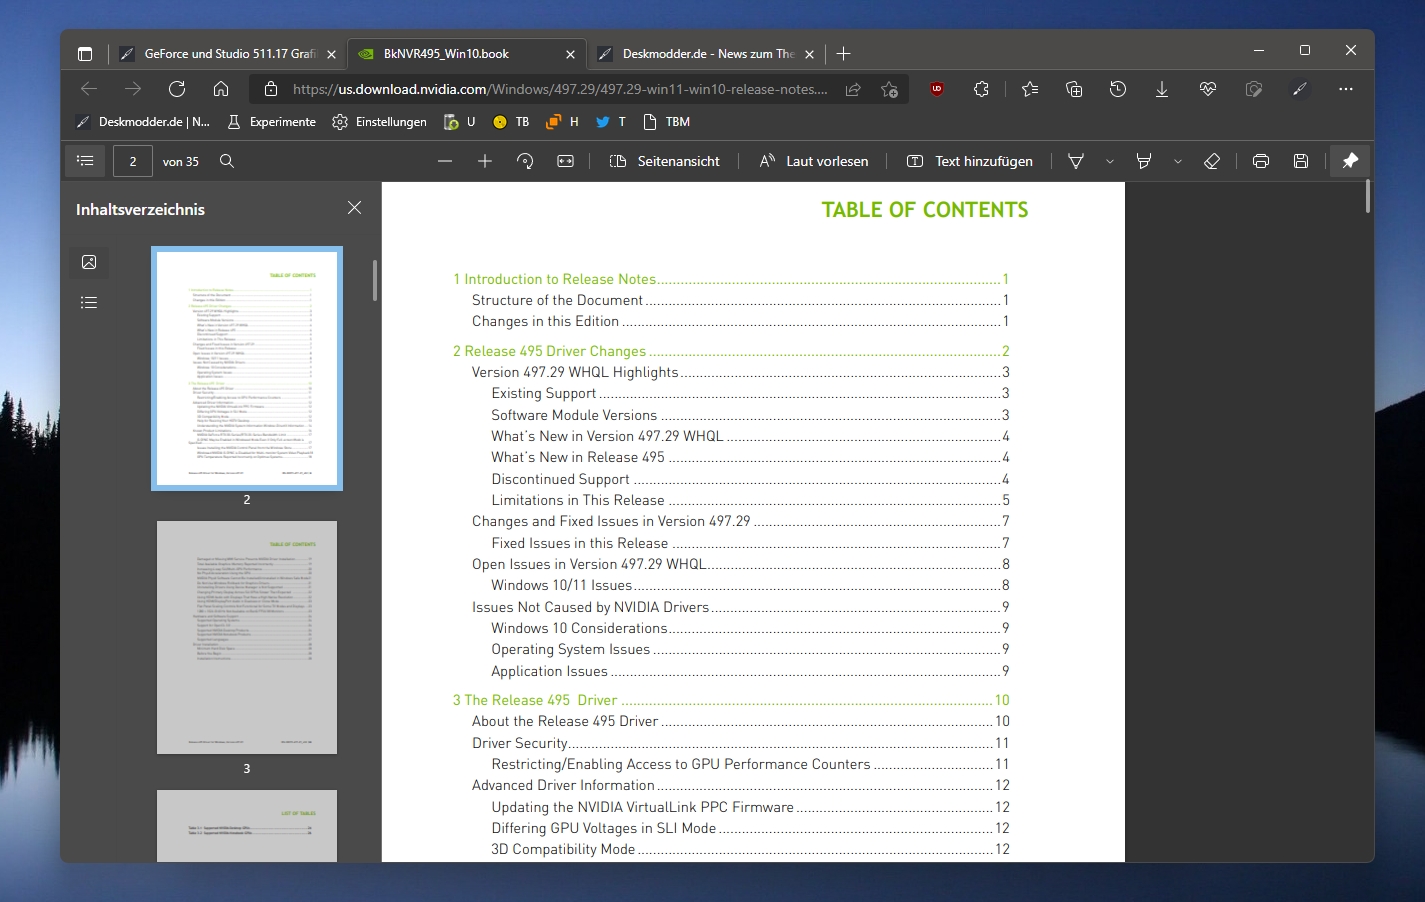Reload the page with the refresh icon
Image resolution: width=1425 pixels, height=902 pixels.
click(177, 89)
